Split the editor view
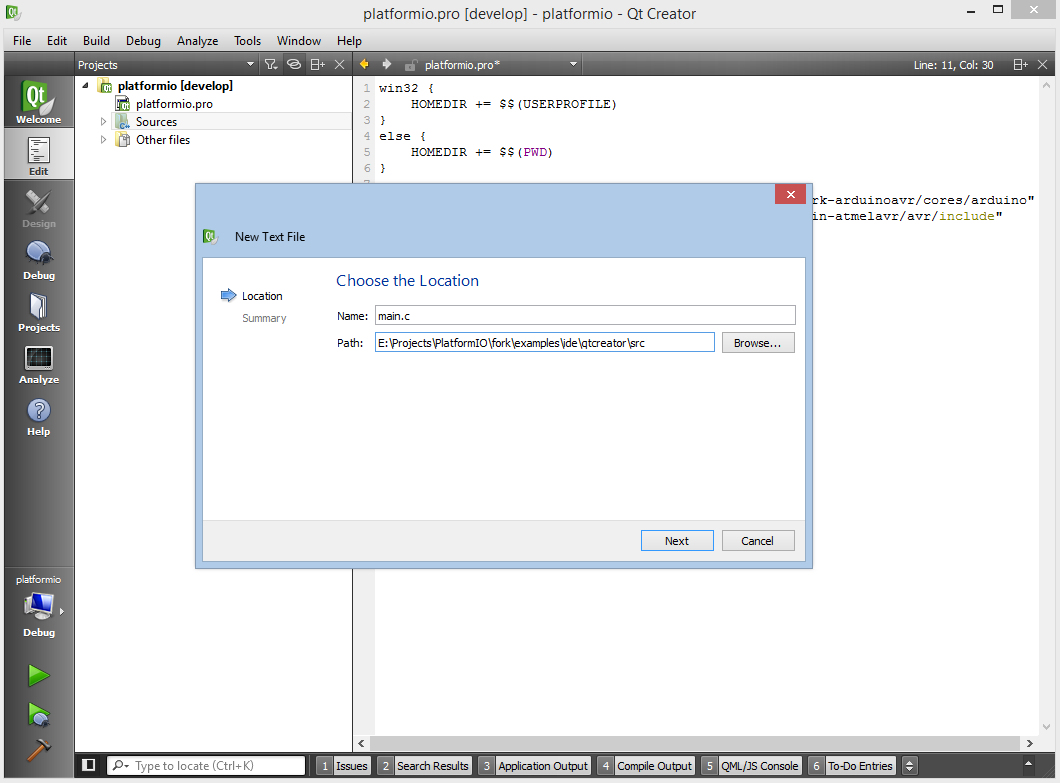1060x783 pixels. [1020, 64]
